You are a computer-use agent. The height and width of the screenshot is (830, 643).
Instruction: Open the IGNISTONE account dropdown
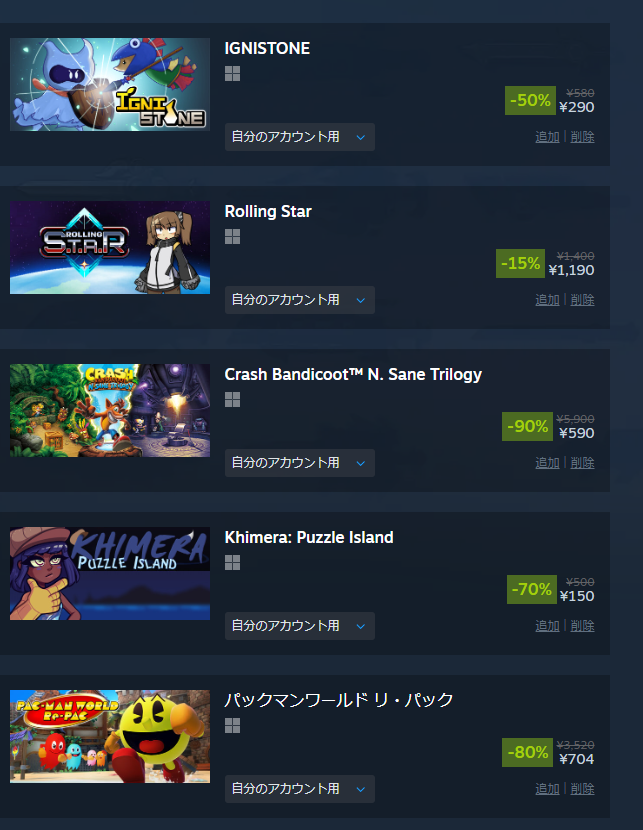click(300, 137)
